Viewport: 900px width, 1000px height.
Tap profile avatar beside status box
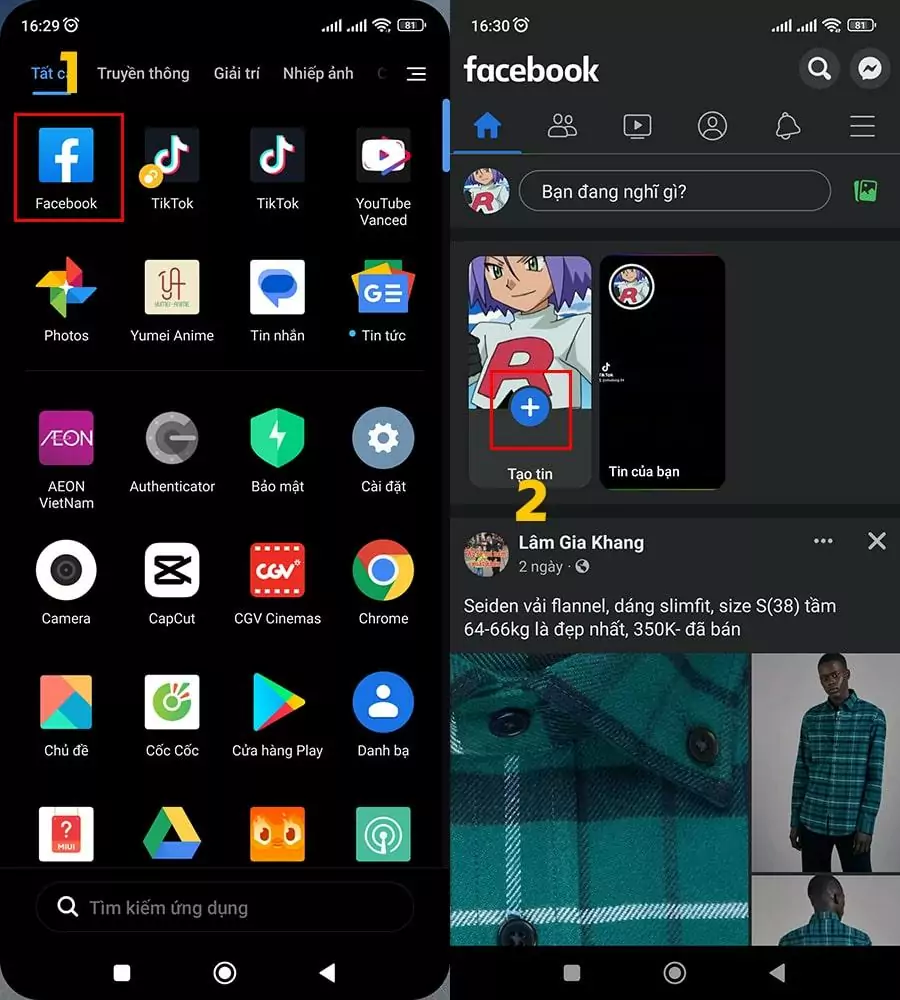(x=486, y=191)
